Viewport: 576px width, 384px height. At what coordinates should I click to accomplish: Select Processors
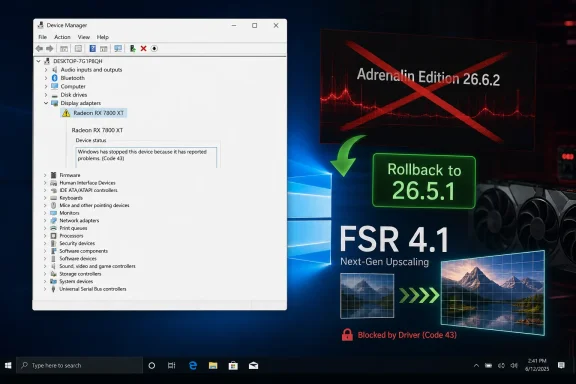71,236
